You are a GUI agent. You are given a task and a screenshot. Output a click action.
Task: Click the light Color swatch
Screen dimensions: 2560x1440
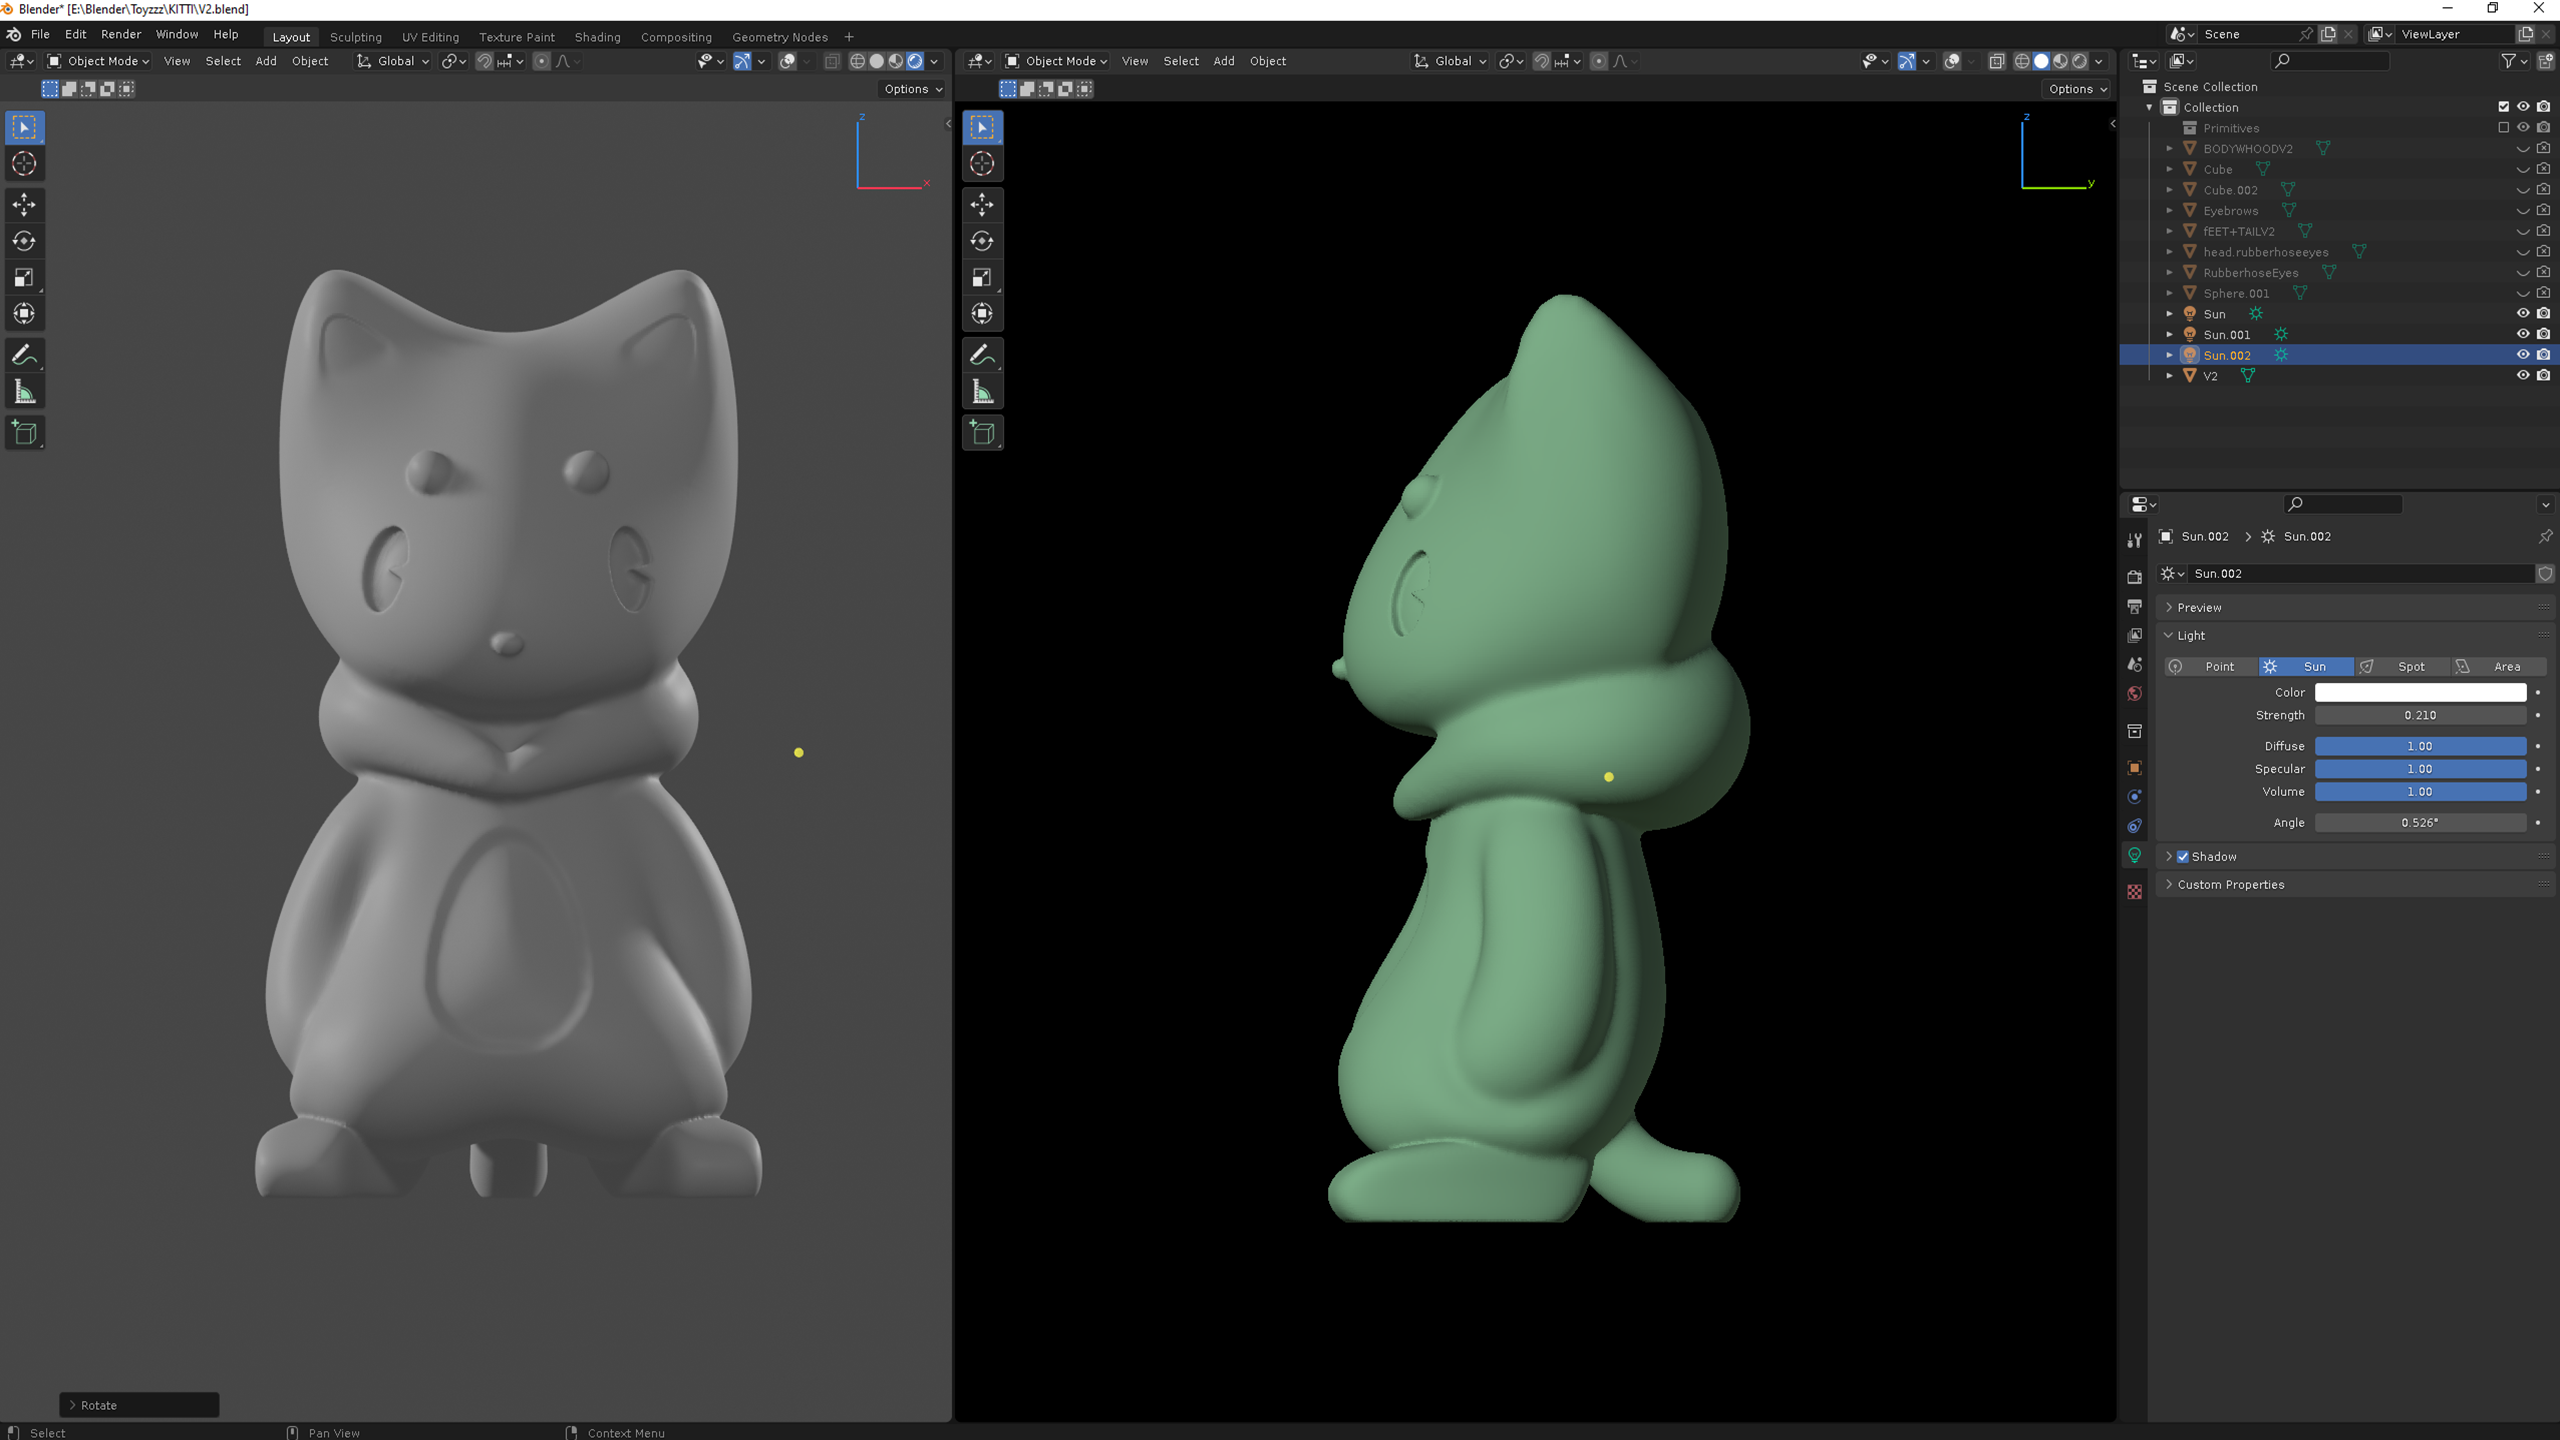2420,692
